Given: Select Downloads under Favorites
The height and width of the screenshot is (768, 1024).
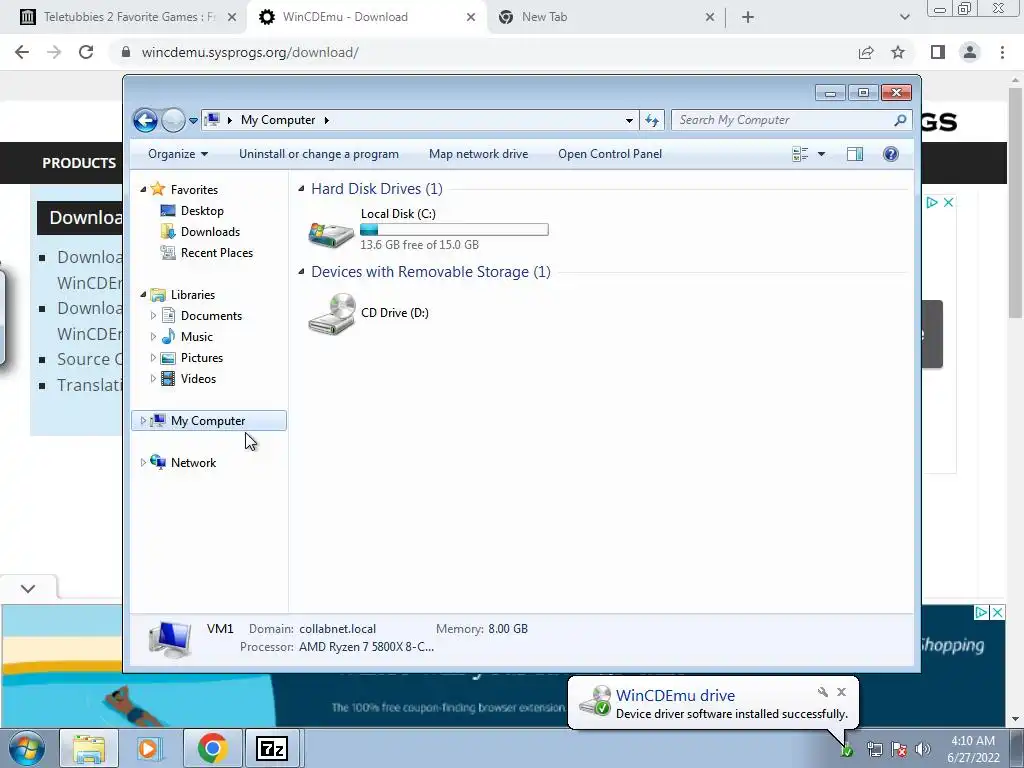Looking at the screenshot, I should click(210, 232).
